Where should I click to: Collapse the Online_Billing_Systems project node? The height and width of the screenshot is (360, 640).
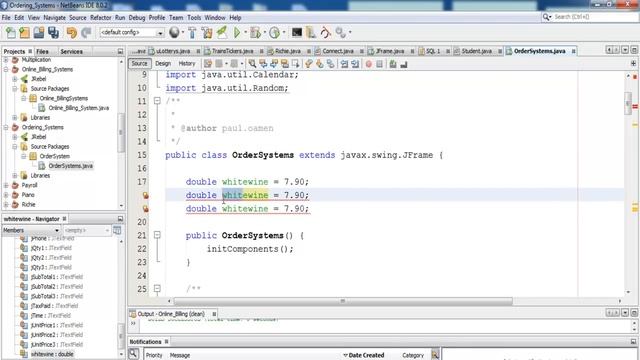coord(6,69)
